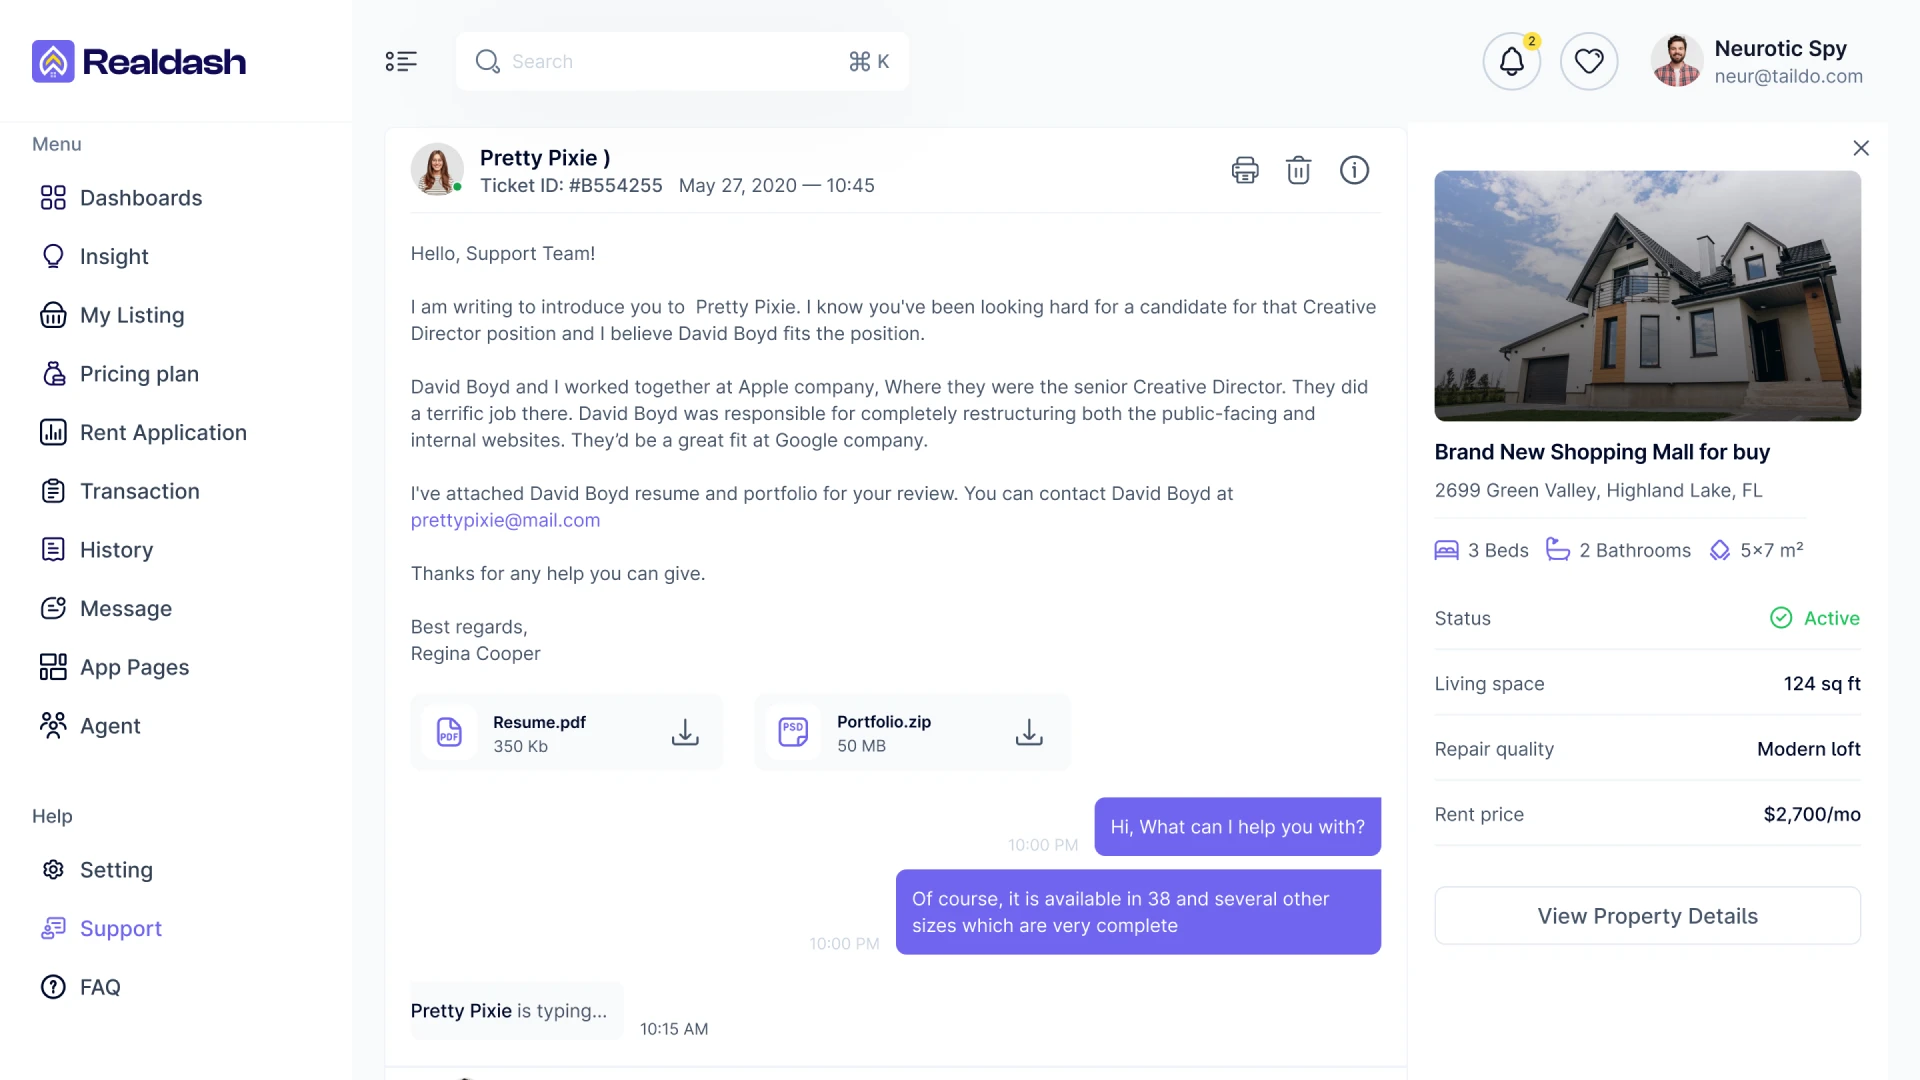Click the Realdash logo

click(139, 62)
